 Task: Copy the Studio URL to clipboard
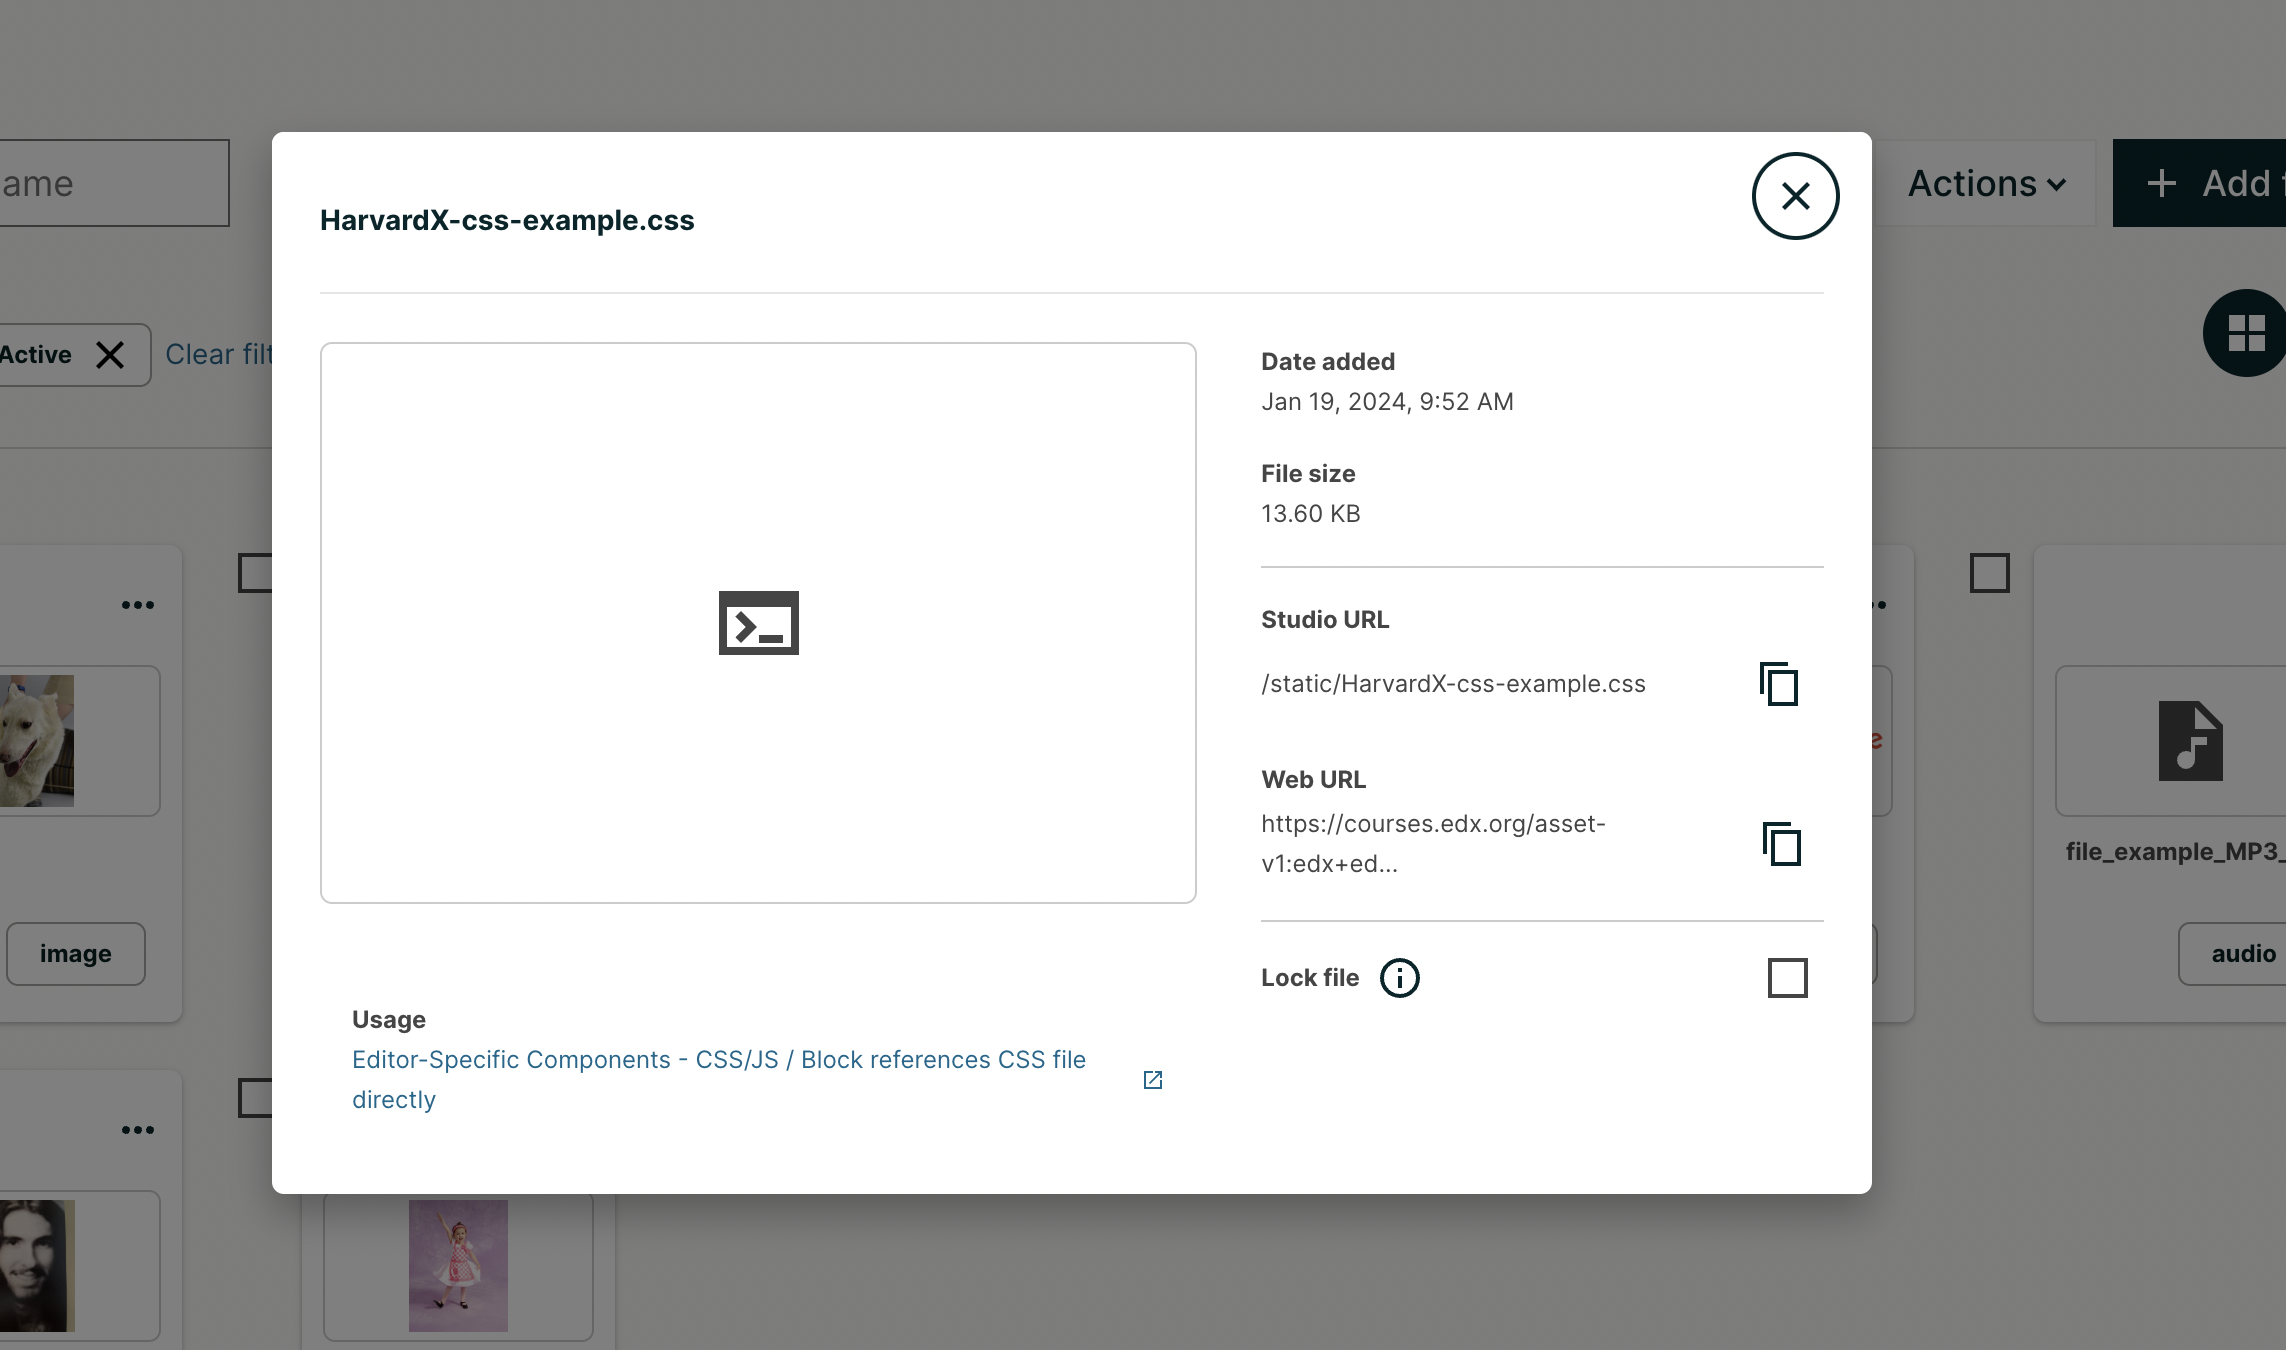click(x=1779, y=684)
